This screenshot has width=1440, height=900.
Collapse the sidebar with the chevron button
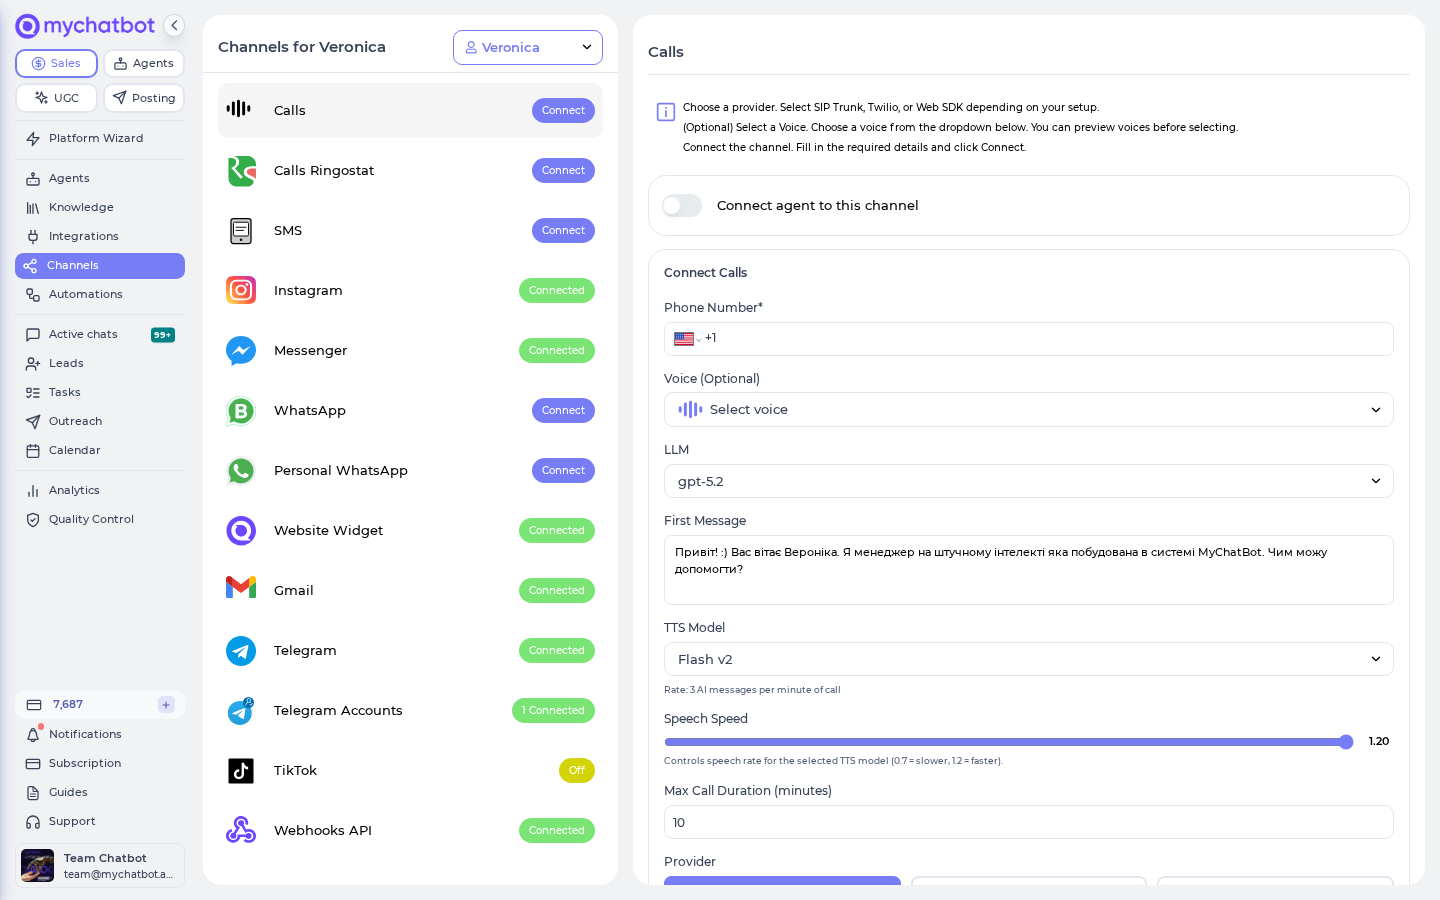pos(174,26)
